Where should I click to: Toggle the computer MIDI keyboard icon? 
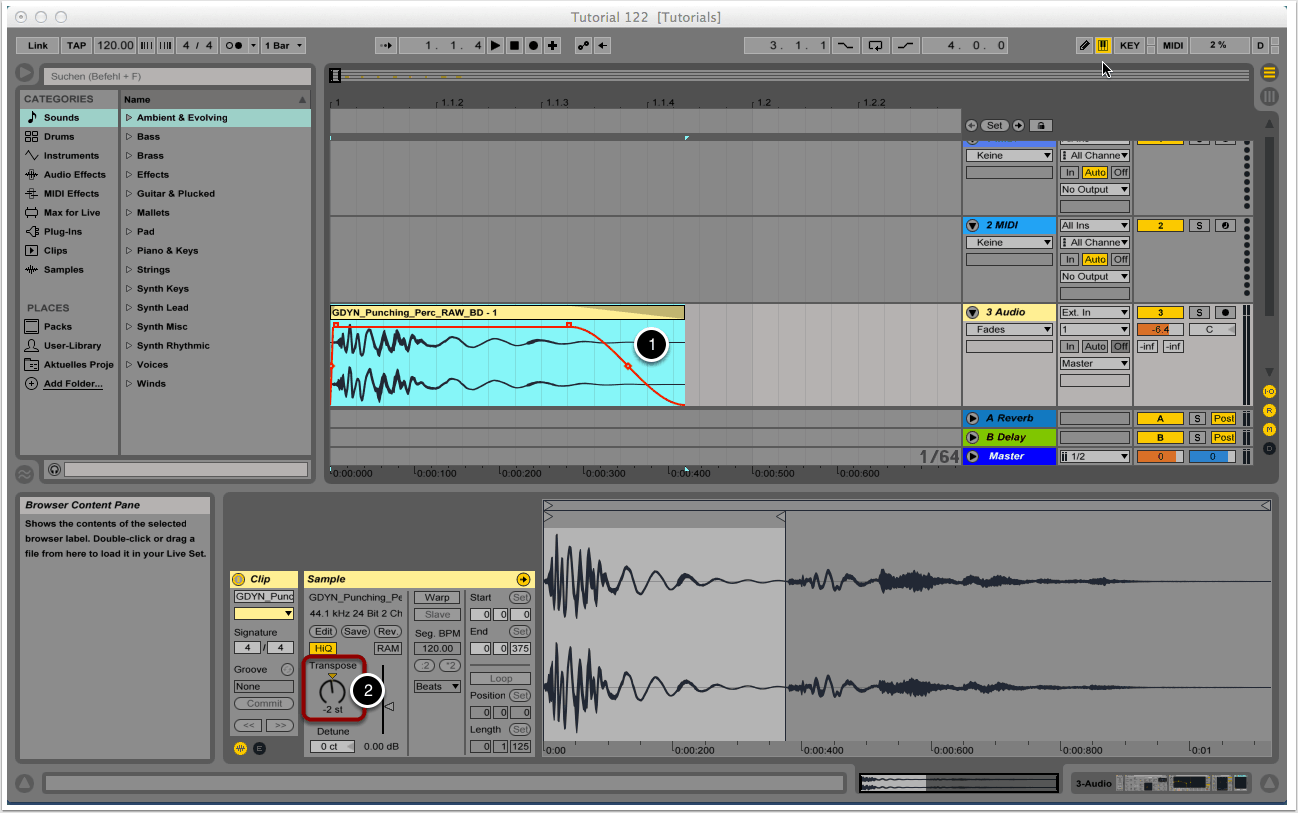click(1103, 46)
